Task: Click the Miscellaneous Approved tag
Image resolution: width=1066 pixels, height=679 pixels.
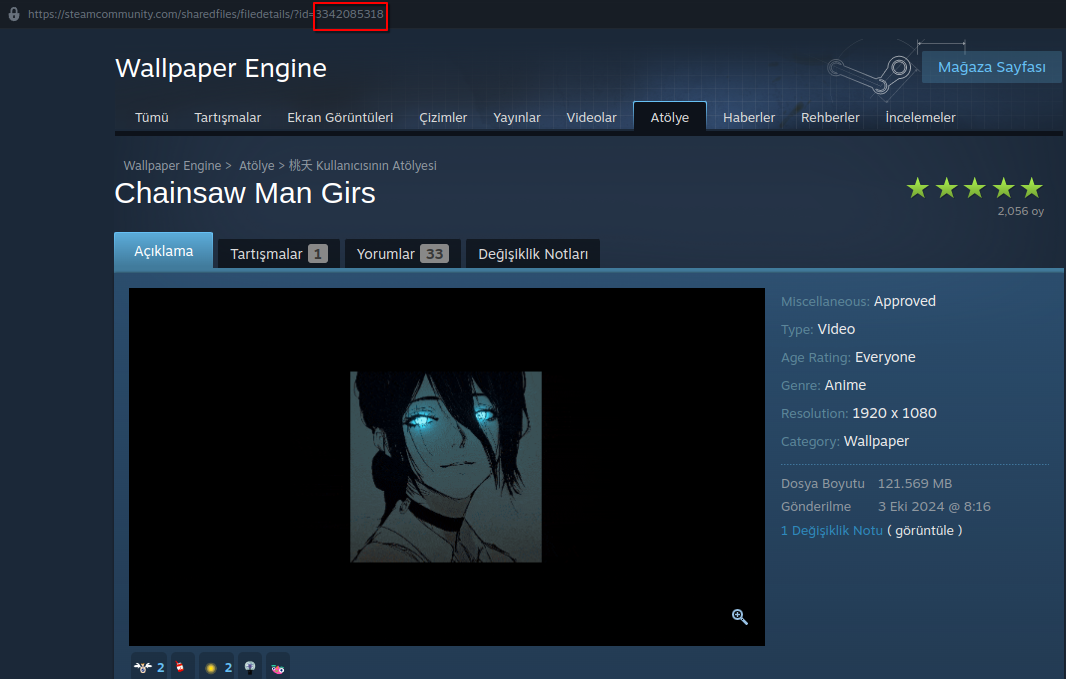Action: (904, 301)
